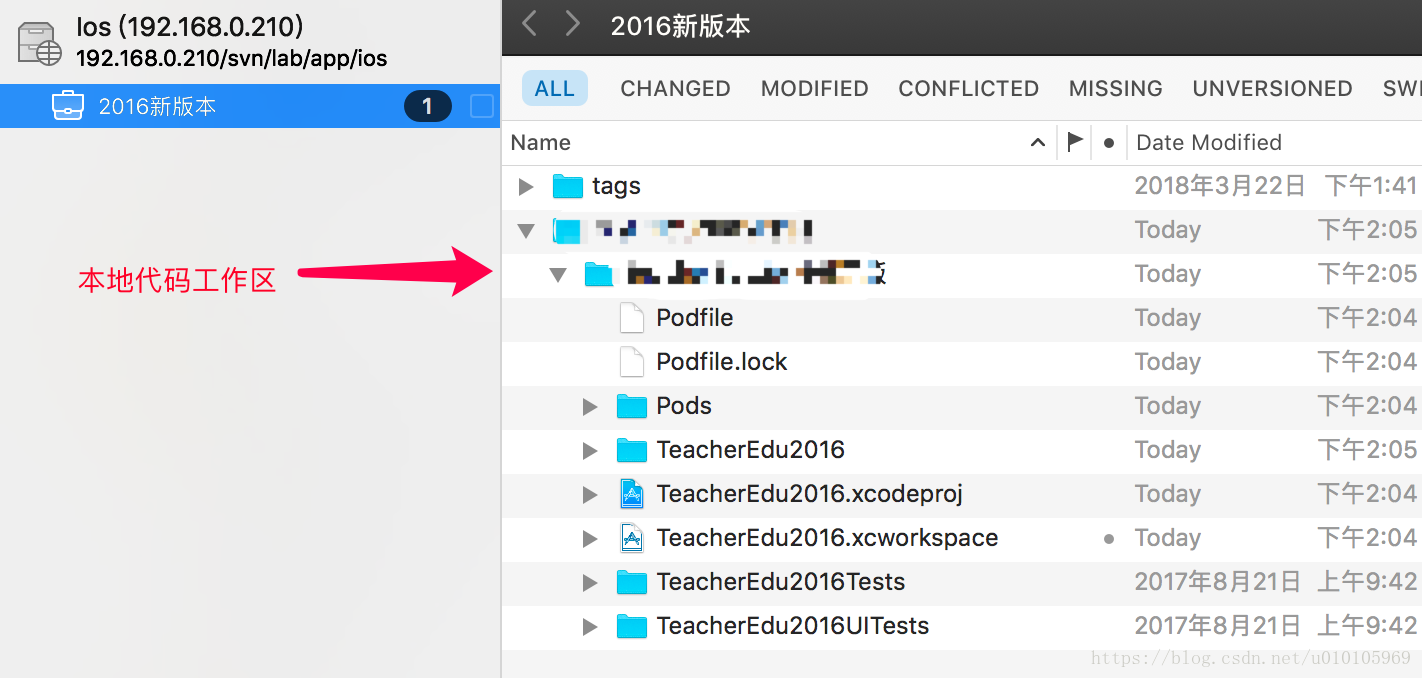
Task: Switch to the UNVERSIONED filter tab
Action: 1272,88
